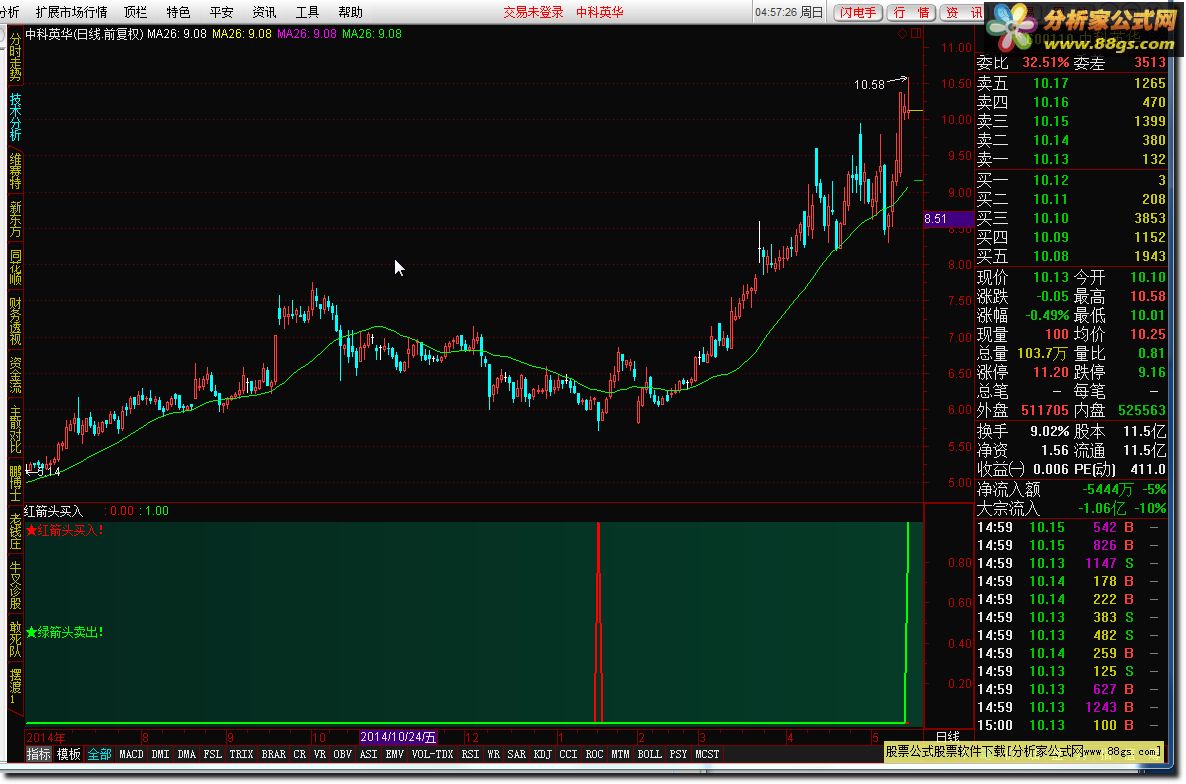Switch indicator to VOL-TDX
Image resolution: width=1186 pixels, height=784 pixels.
pos(433,754)
